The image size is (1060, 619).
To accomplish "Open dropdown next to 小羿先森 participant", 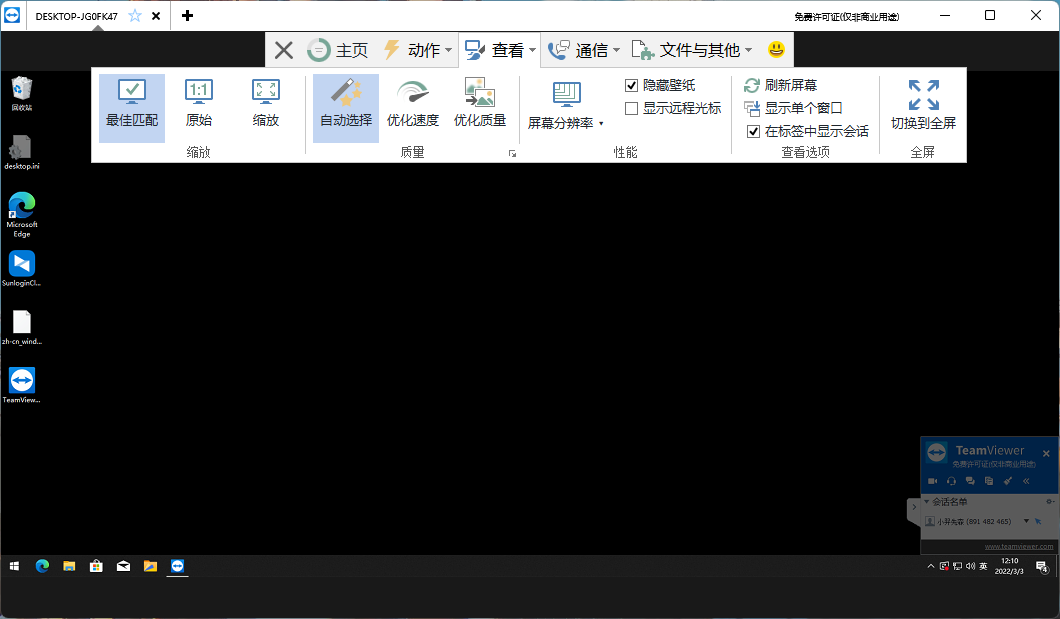I will click(1026, 521).
